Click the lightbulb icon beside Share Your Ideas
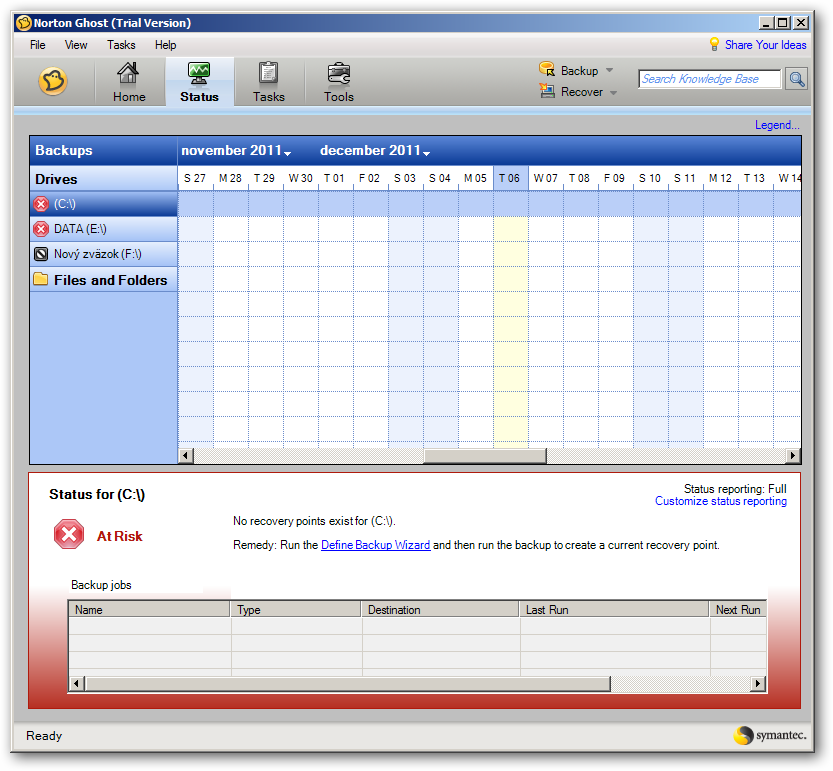This screenshot has width=833, height=771. (x=715, y=45)
